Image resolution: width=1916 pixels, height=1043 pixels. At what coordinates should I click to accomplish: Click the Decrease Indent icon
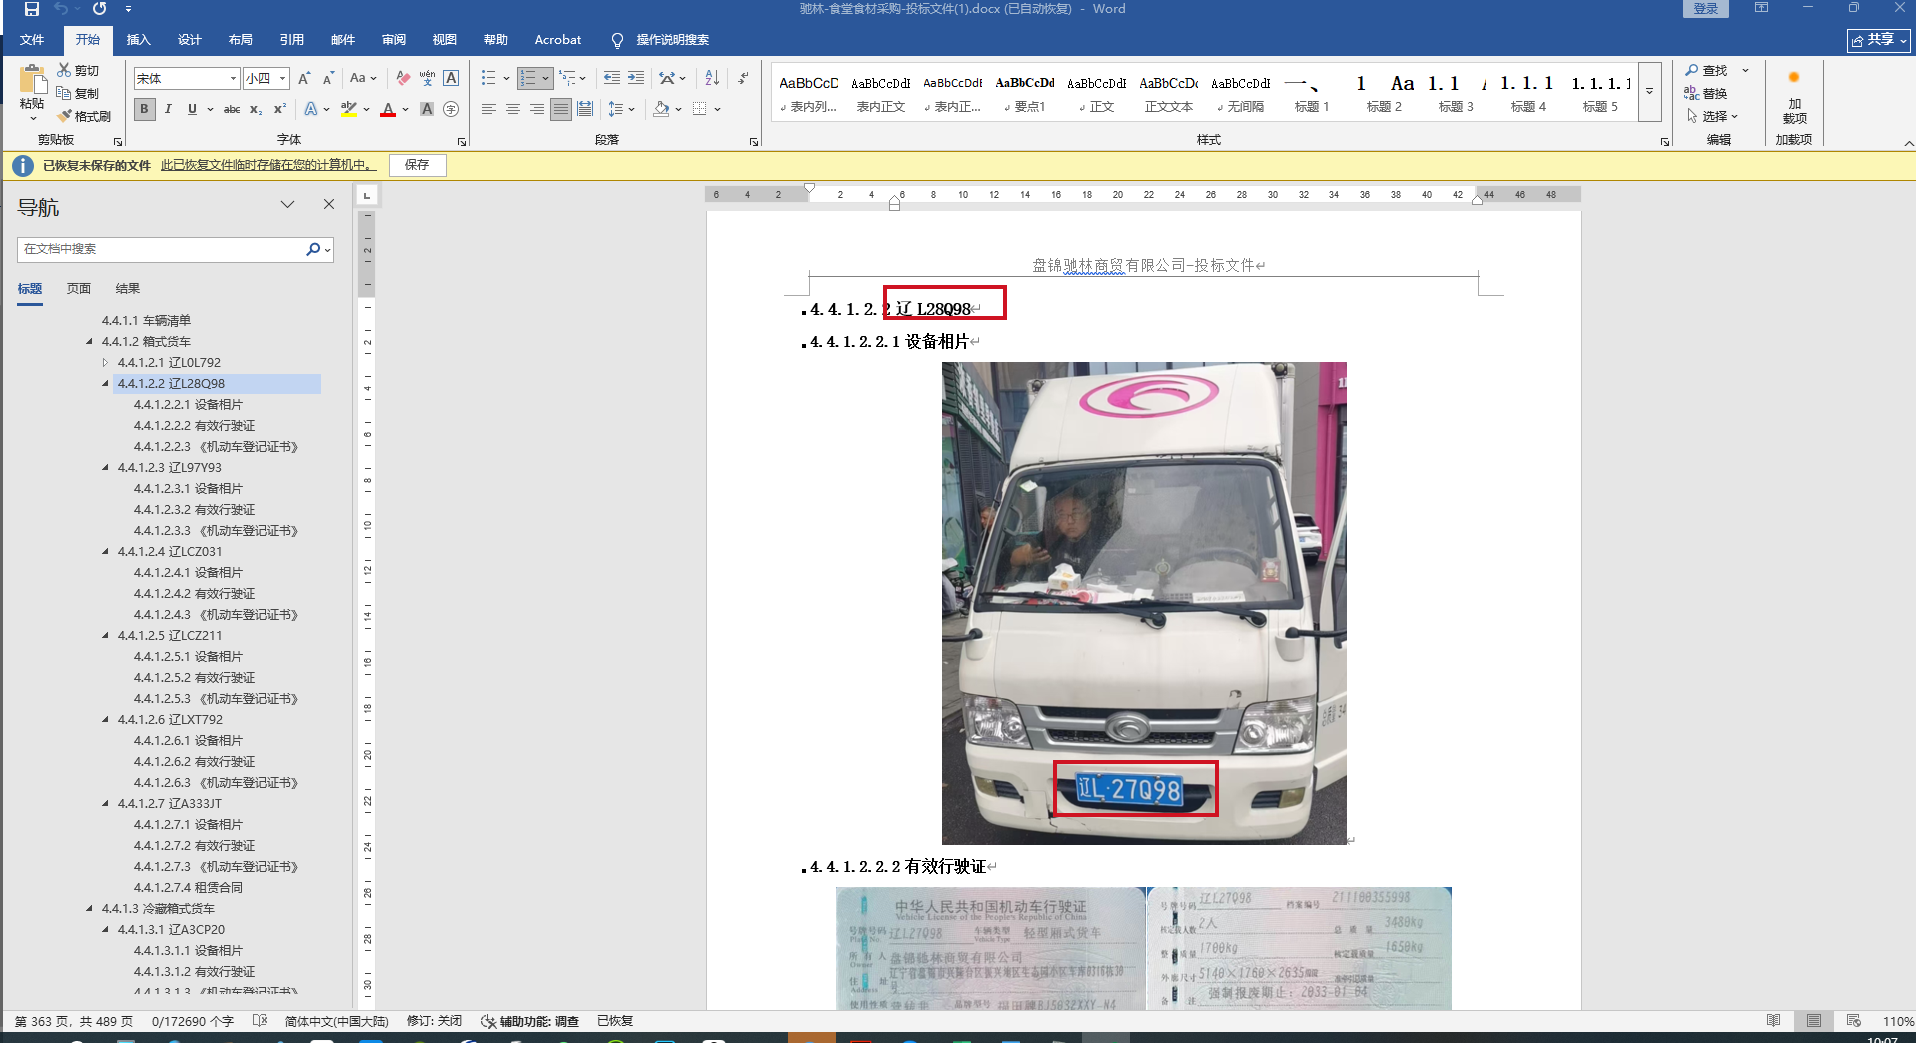pyautogui.click(x=612, y=78)
